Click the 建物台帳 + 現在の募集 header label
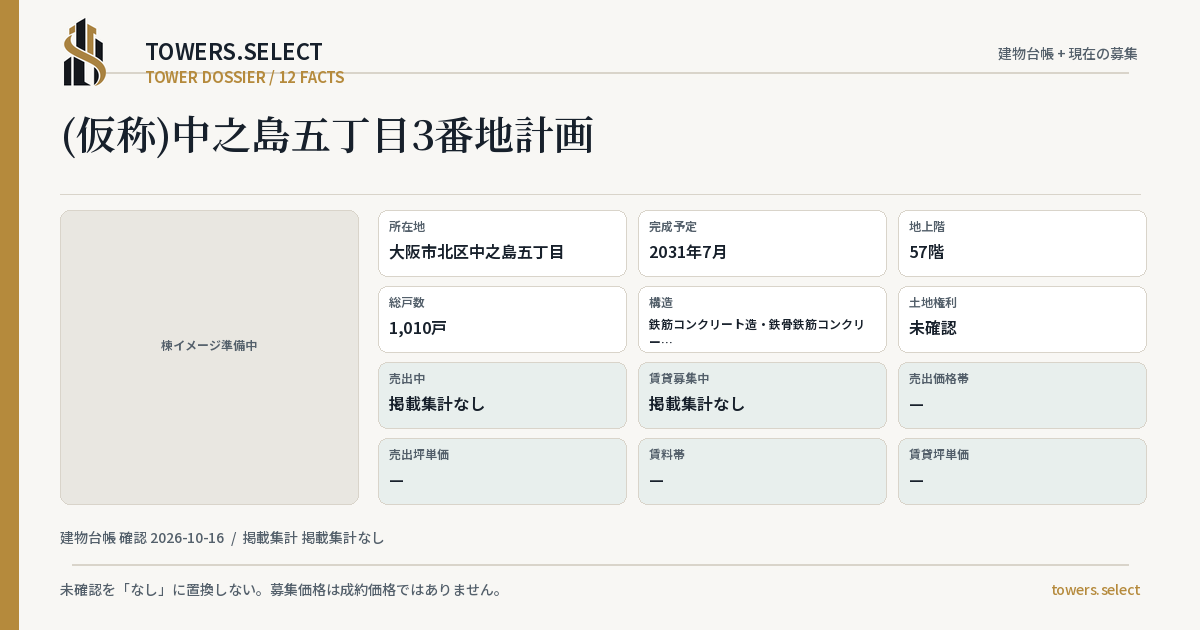 (x=1068, y=53)
